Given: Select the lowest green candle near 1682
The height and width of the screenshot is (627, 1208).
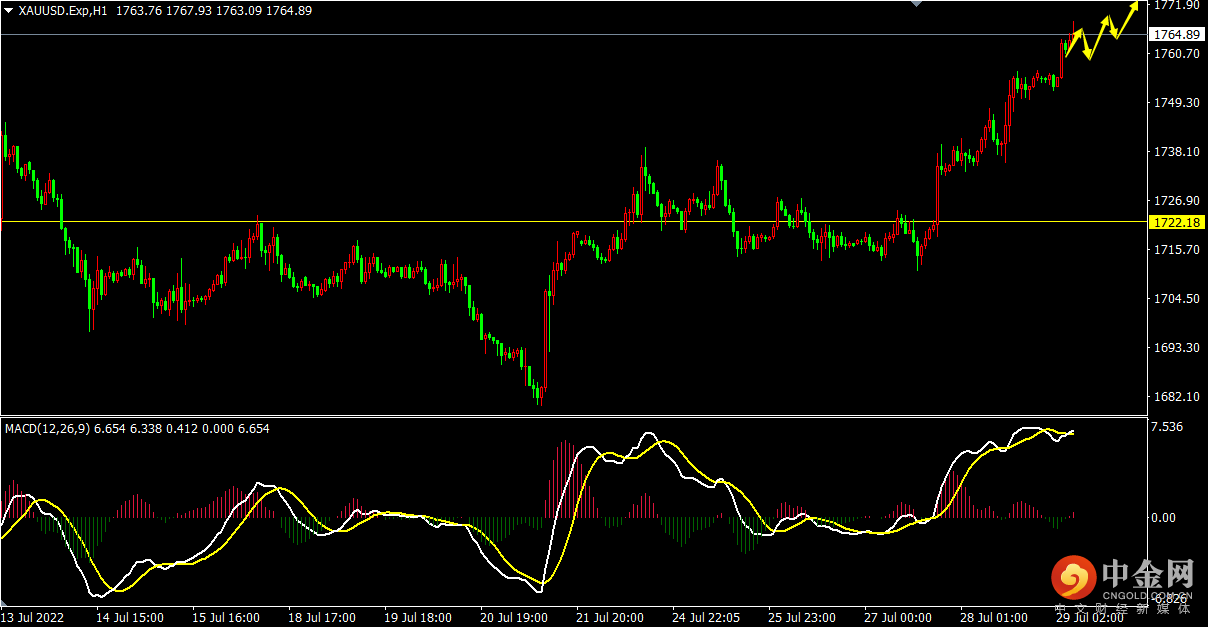Looking at the screenshot, I should click(x=539, y=392).
